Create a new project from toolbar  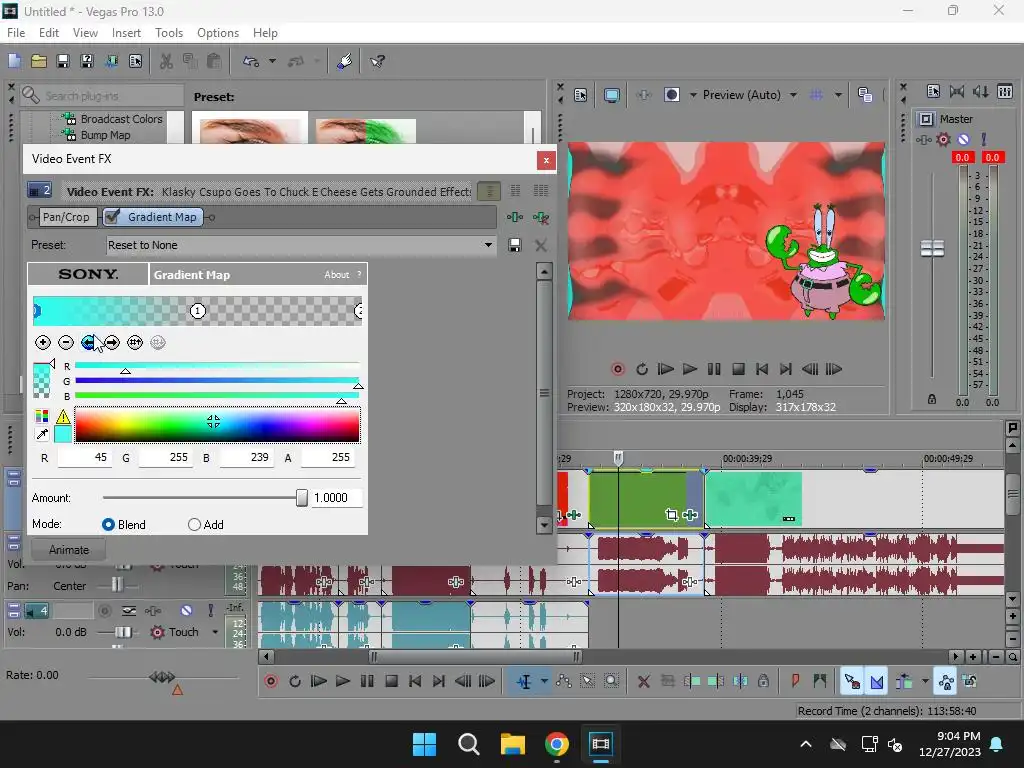click(x=14, y=61)
